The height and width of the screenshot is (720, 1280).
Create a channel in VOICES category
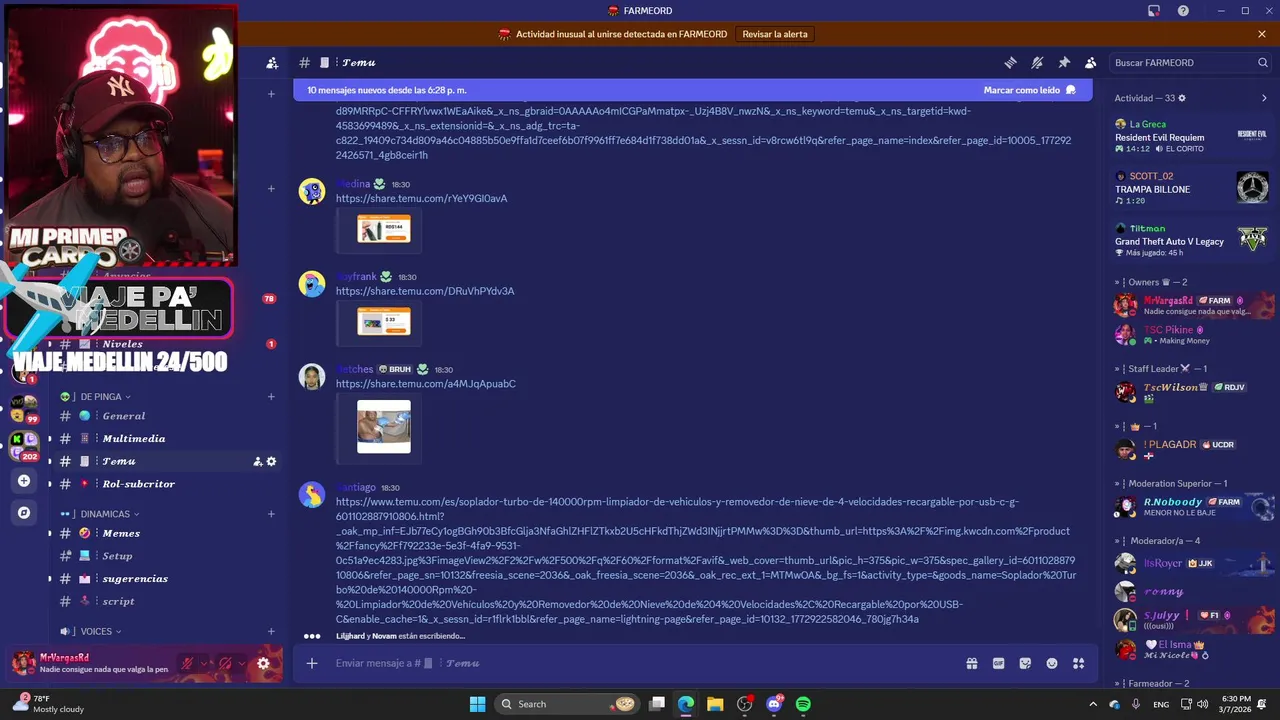[271, 631]
